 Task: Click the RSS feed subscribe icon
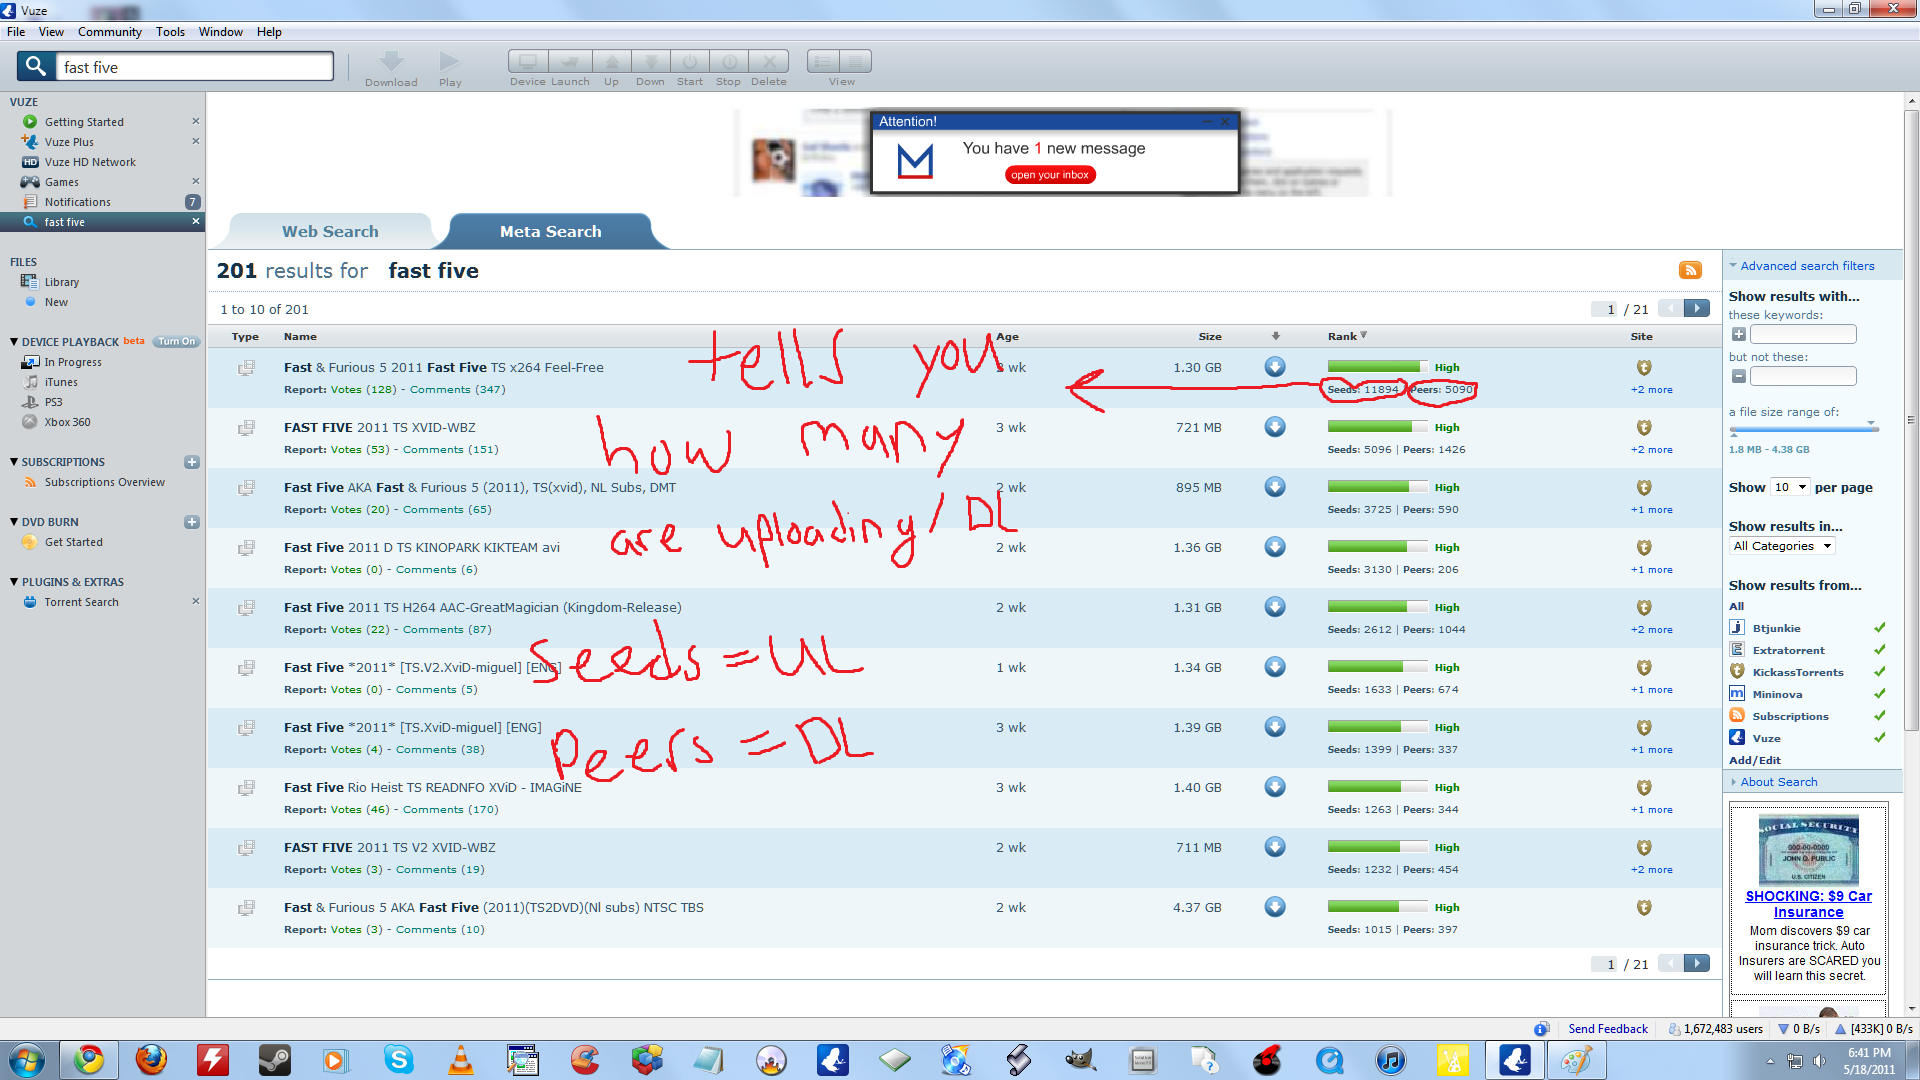[x=1690, y=270]
